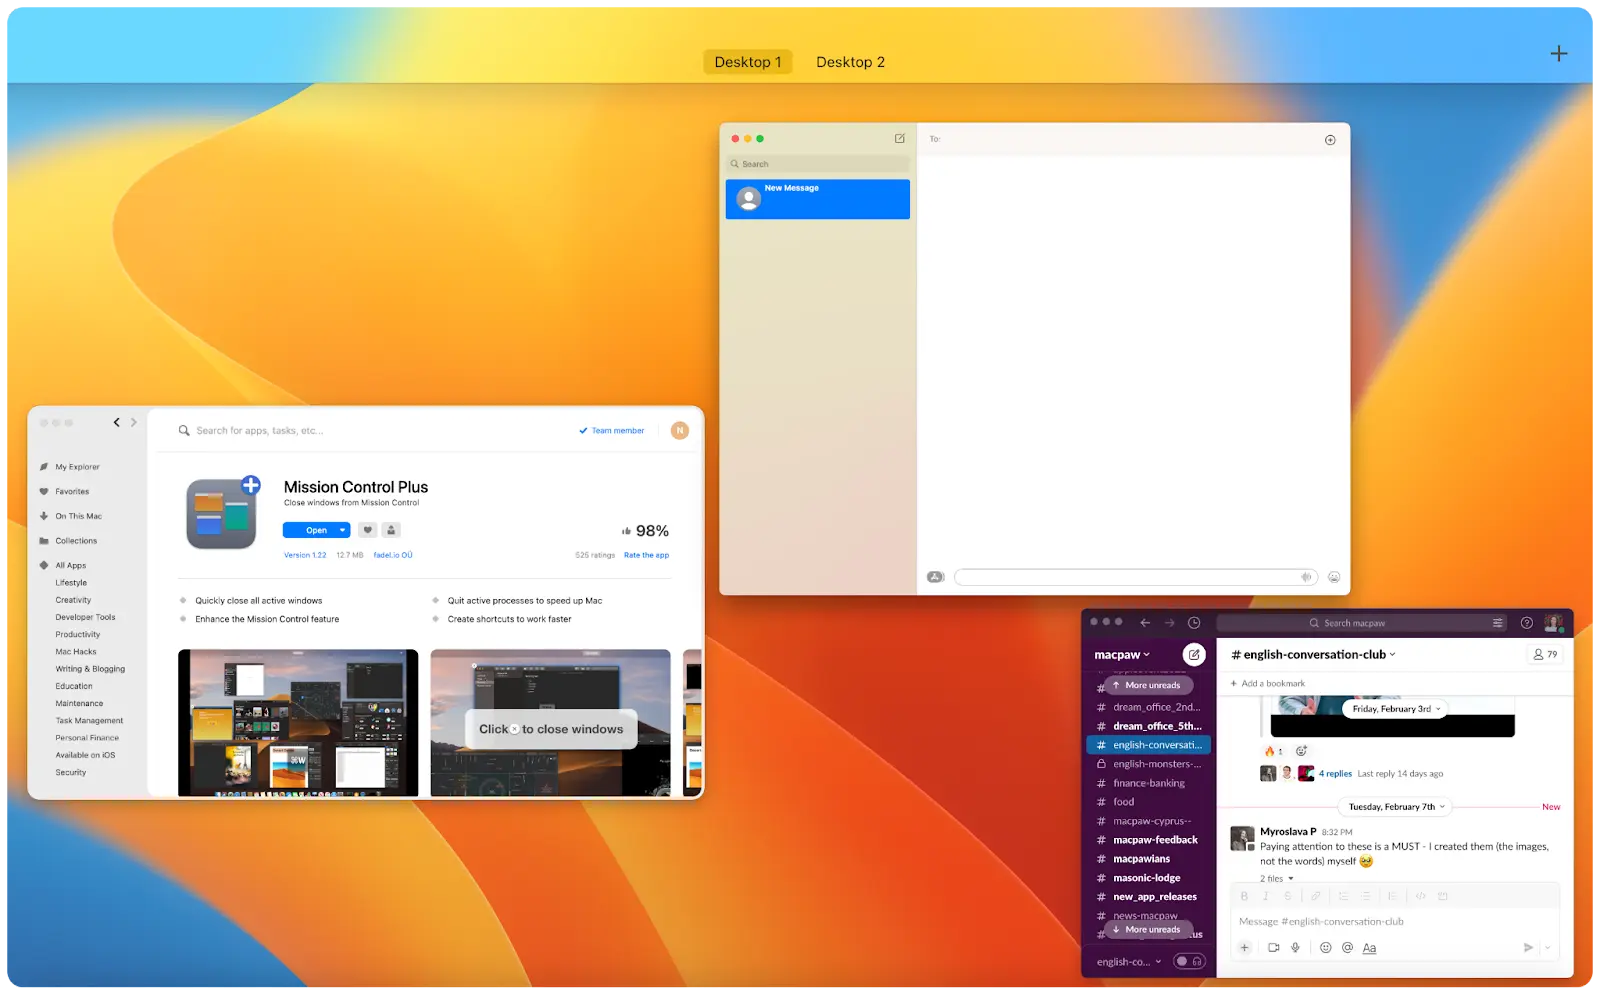Click the forward arrow in Setapp window
This screenshot has height=995, width=1600.
point(134,423)
